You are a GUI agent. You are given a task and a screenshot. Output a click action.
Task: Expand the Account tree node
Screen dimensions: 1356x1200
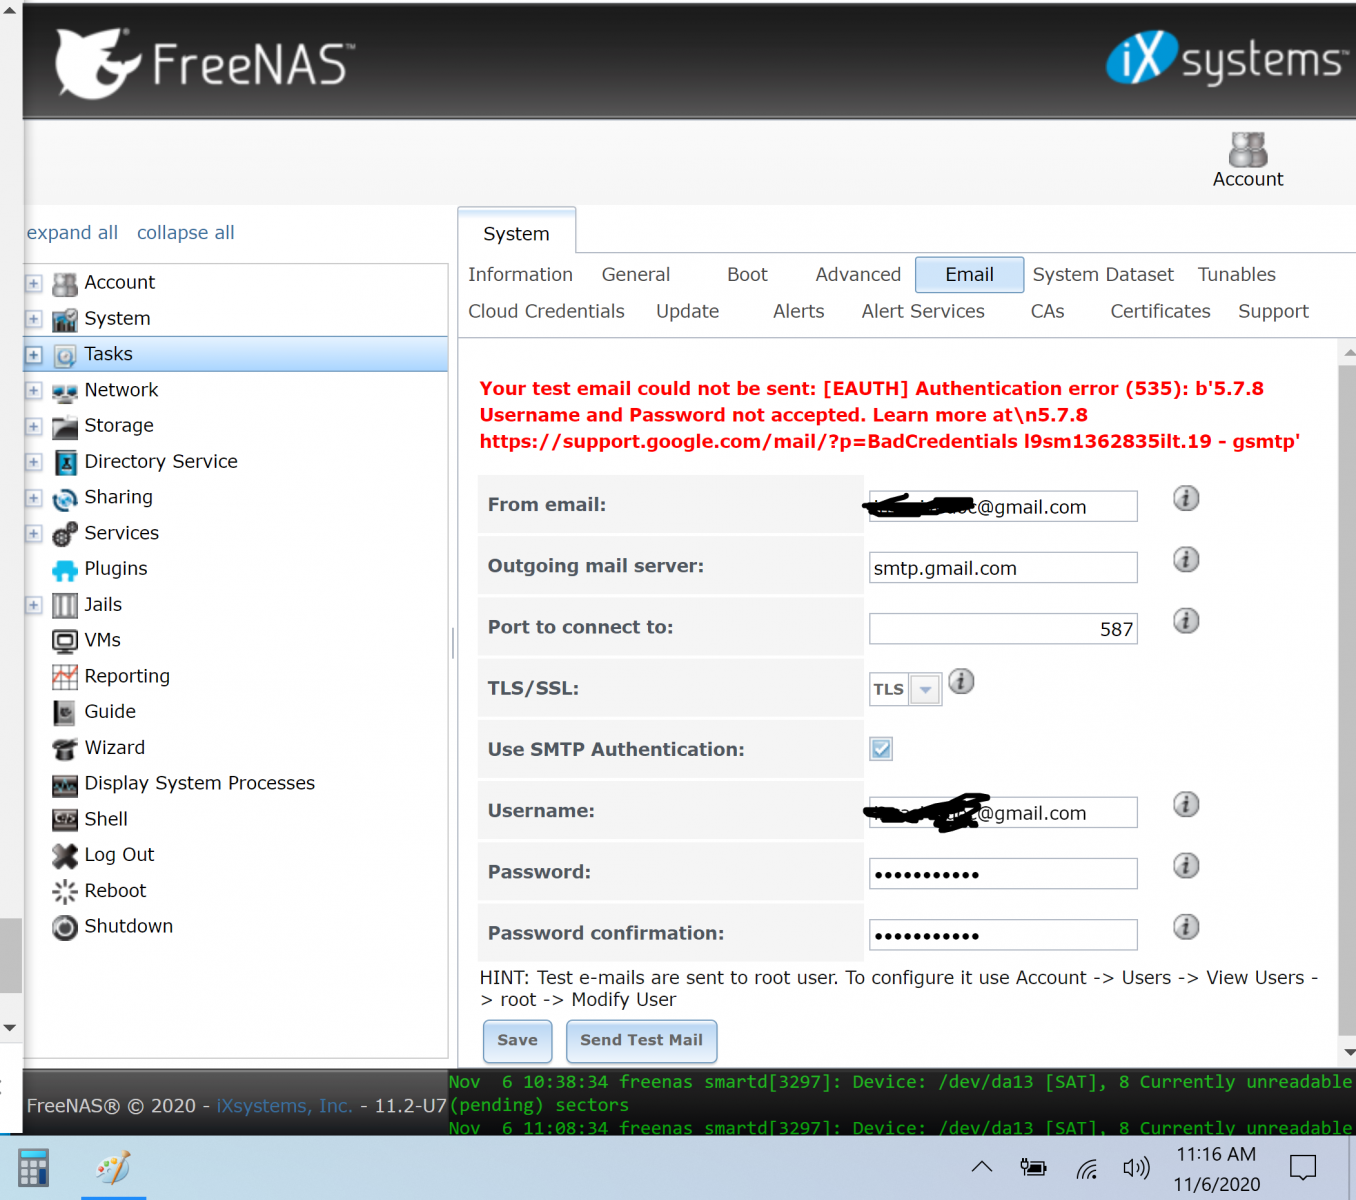pos(34,283)
